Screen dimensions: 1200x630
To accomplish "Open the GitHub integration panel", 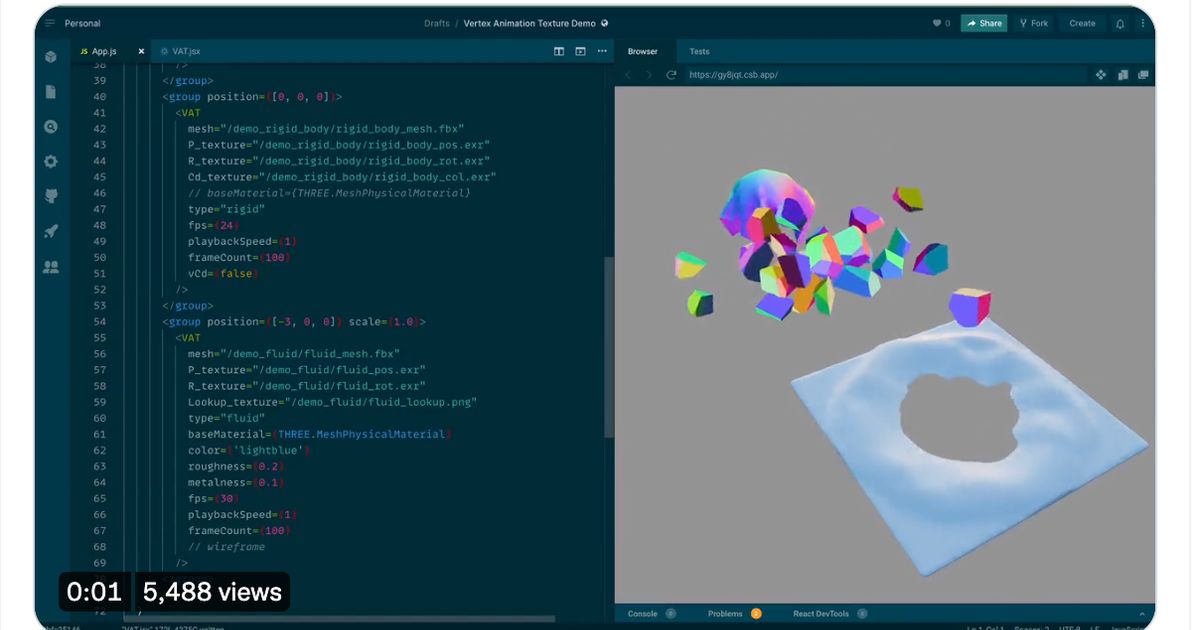I will [50, 196].
